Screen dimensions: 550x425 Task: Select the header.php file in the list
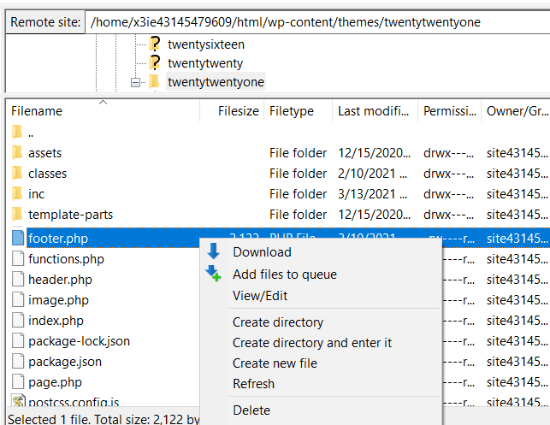coord(60,279)
